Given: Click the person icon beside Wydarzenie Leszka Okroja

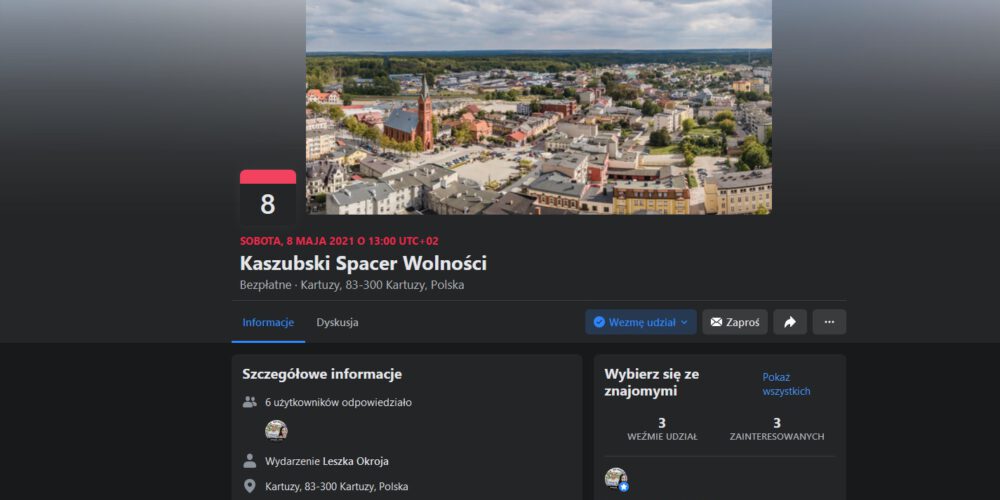Looking at the screenshot, I should pyautogui.click(x=249, y=461).
